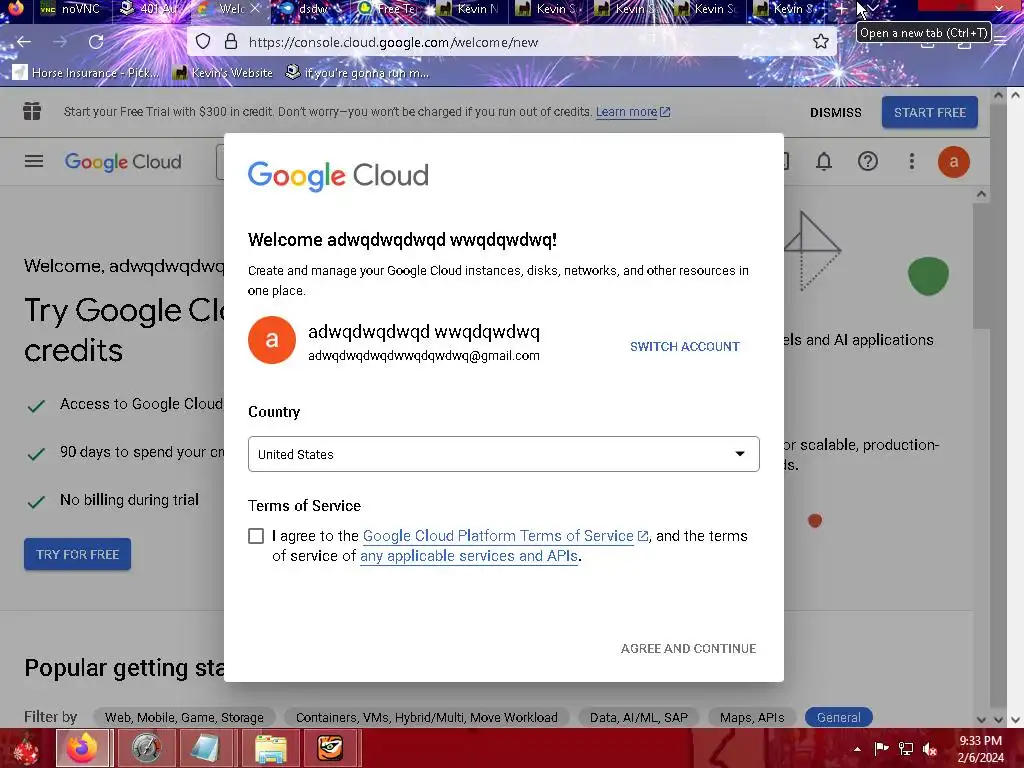
Task: Open the tiger-face app in taskbar
Action: 330,748
